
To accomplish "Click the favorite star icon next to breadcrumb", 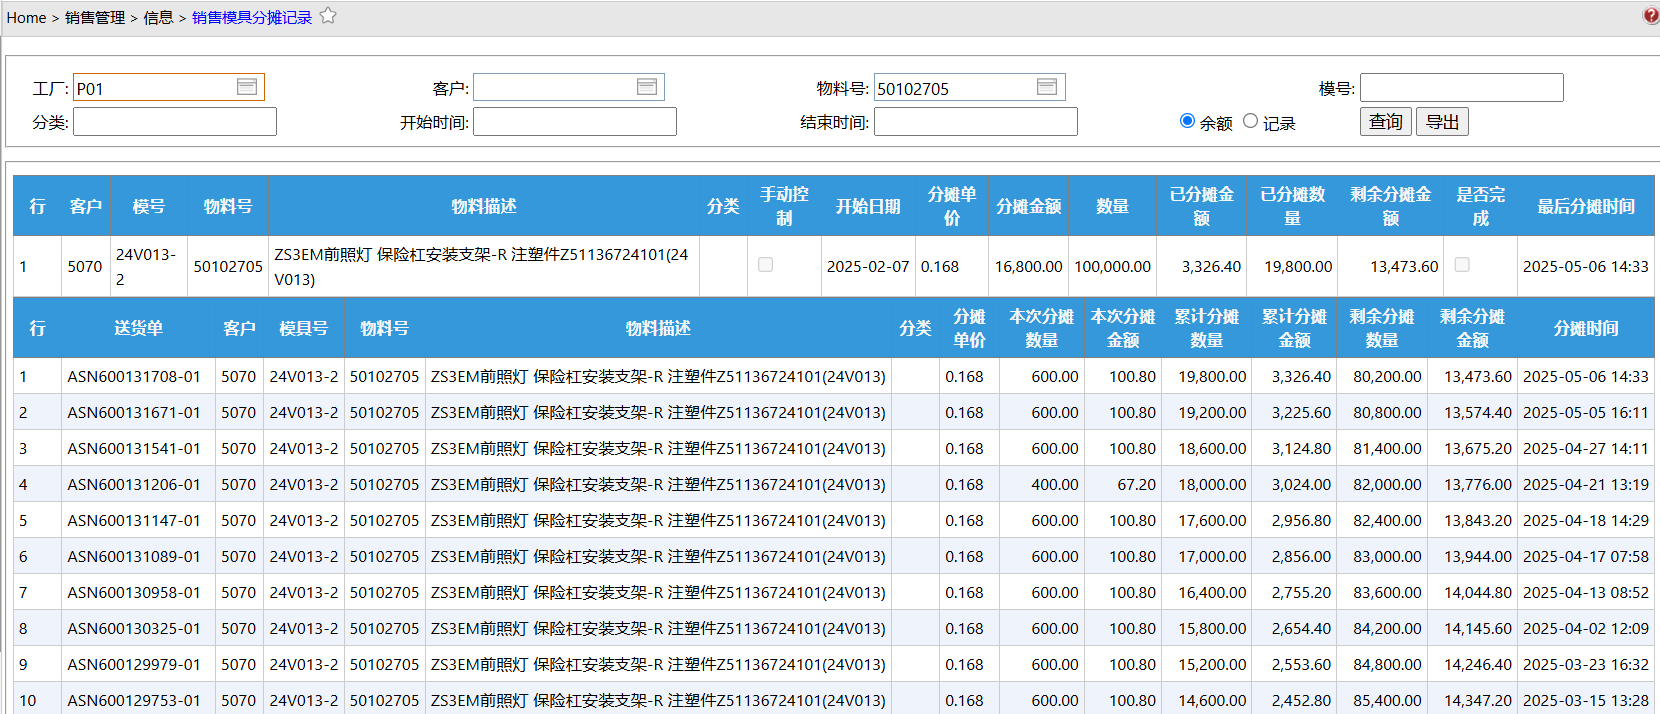I will pos(328,16).
